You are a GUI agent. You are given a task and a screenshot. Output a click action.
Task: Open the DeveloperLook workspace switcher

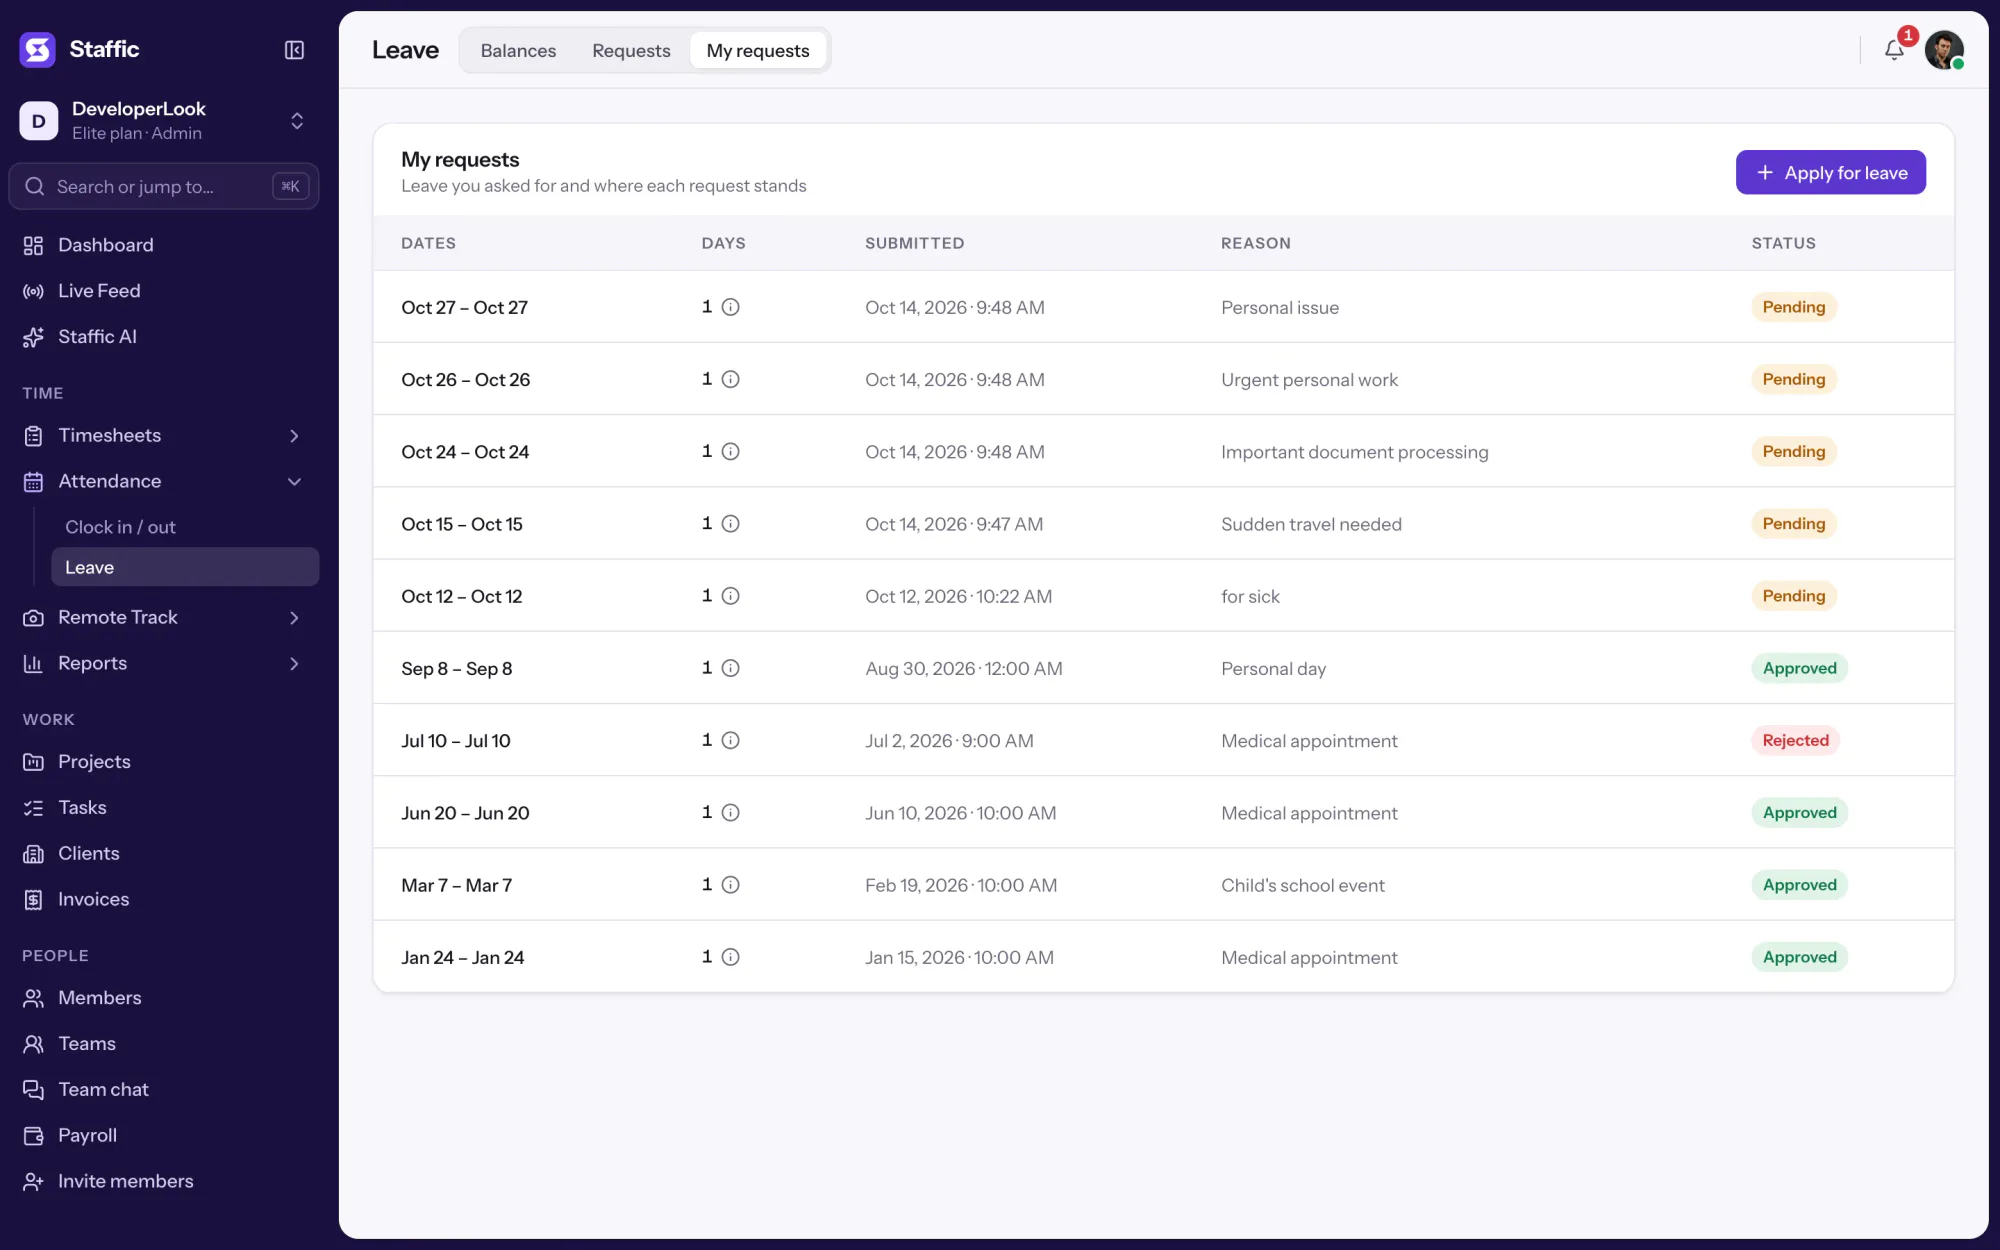163,121
